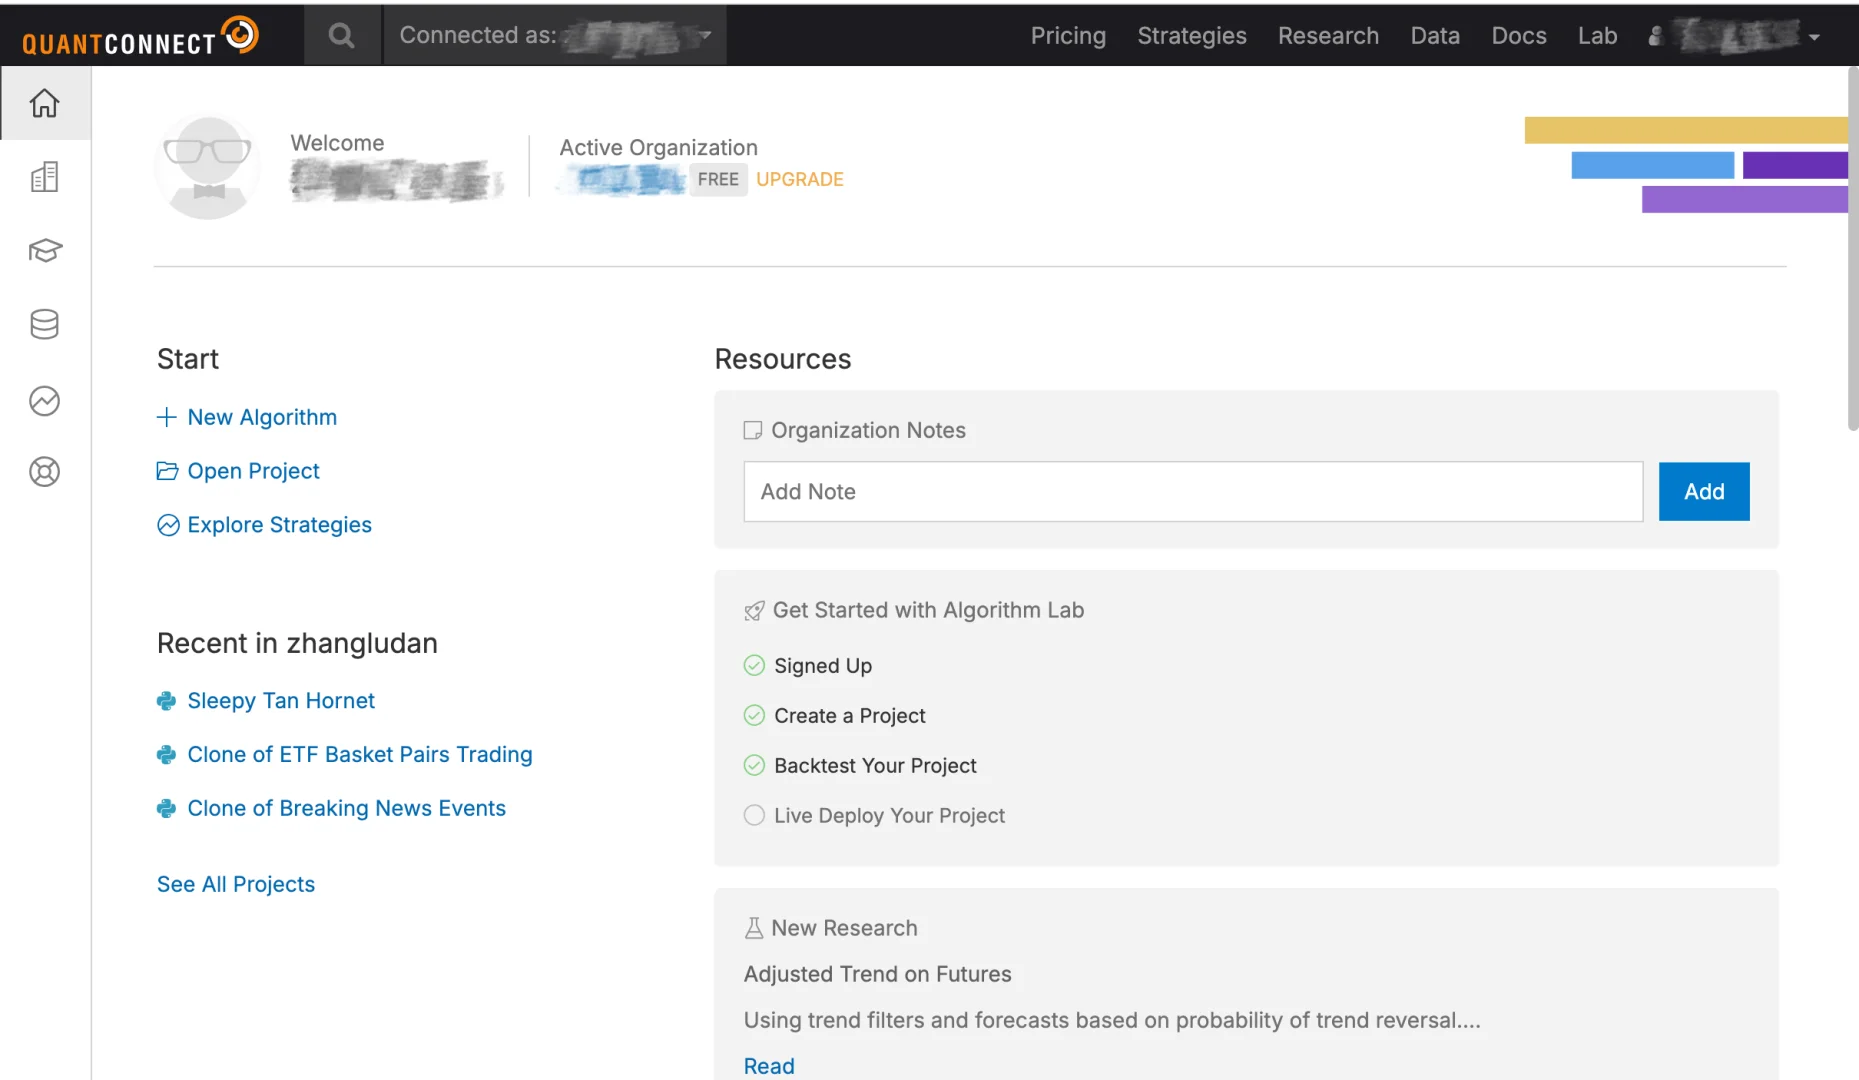Open the Organization building icon in sidebar
Viewport: 1859px width, 1080px height.
coord(45,177)
